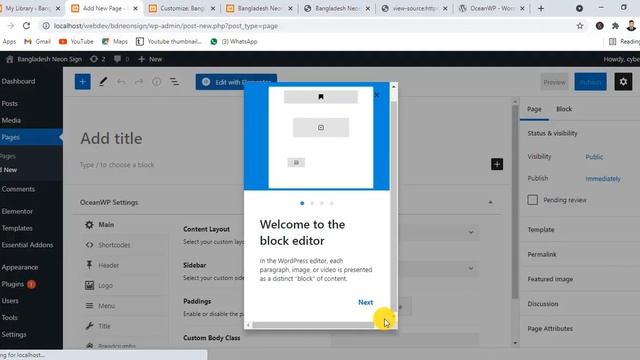Open the Menu settings tab
Screen dimensions: 640x360
point(100,306)
